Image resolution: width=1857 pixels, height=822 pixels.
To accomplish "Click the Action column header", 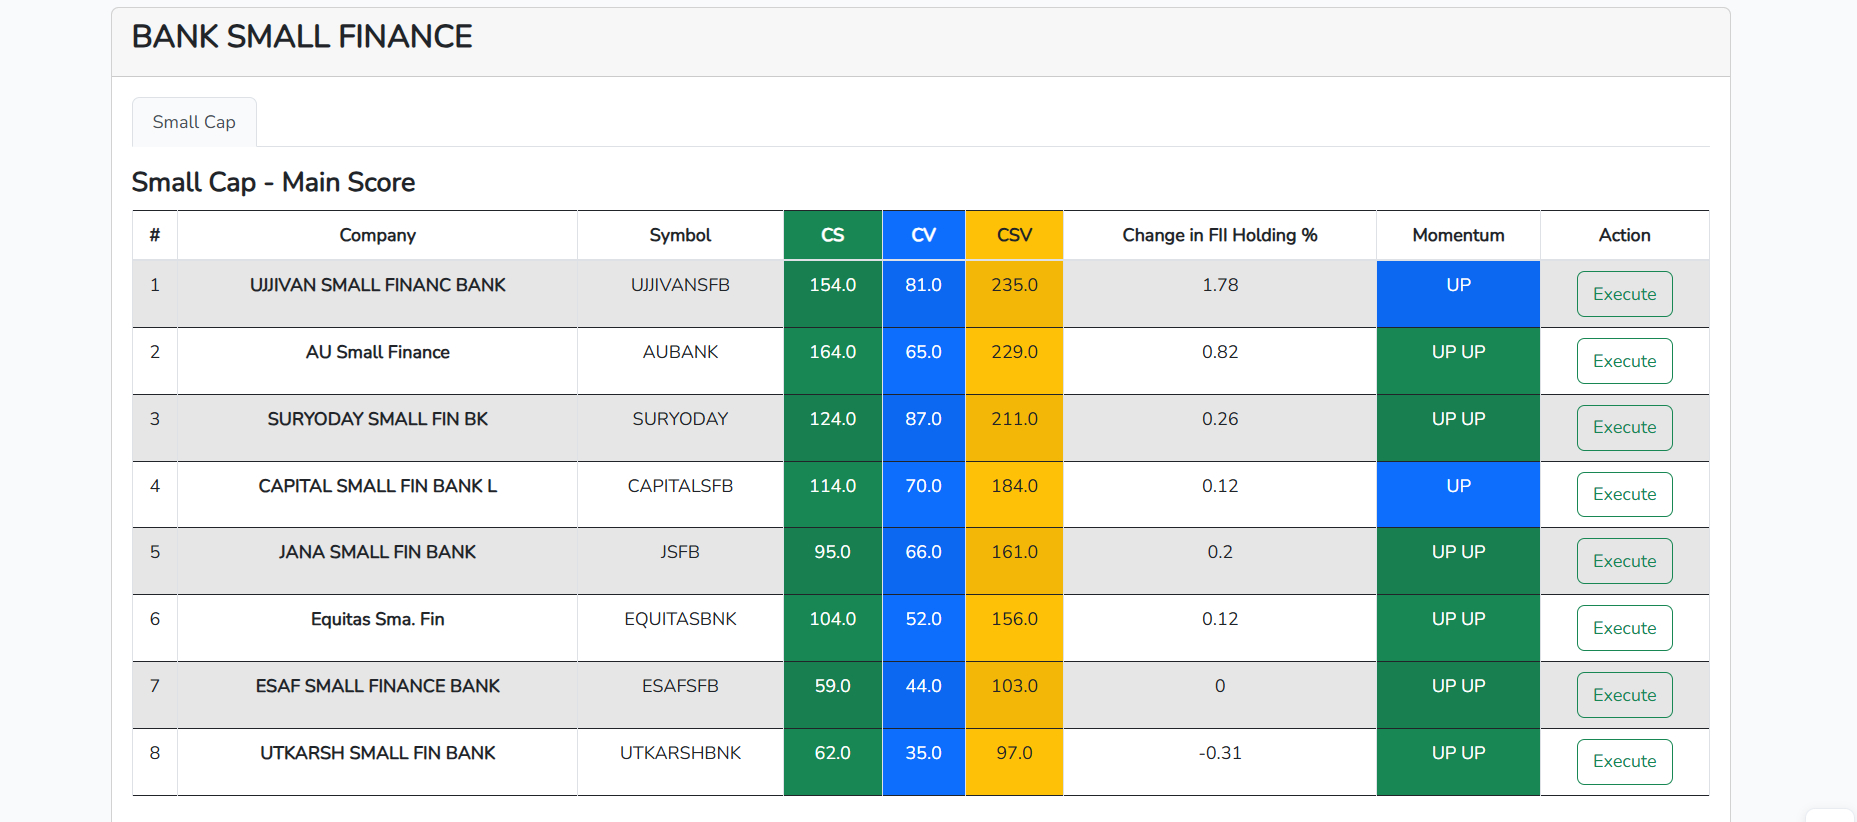I will pyautogui.click(x=1624, y=235).
